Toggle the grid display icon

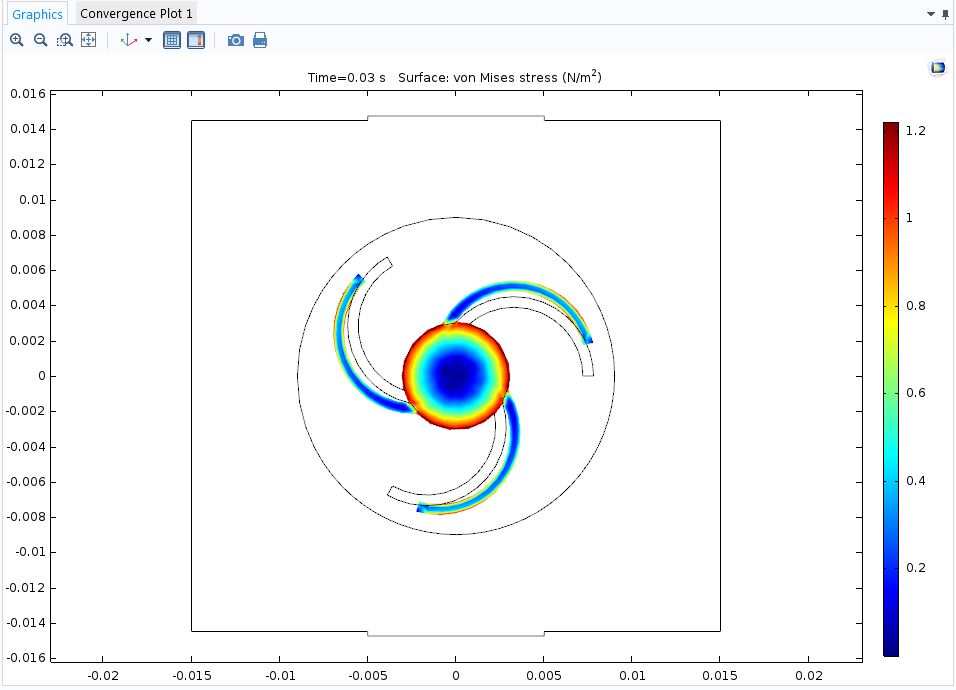click(172, 40)
